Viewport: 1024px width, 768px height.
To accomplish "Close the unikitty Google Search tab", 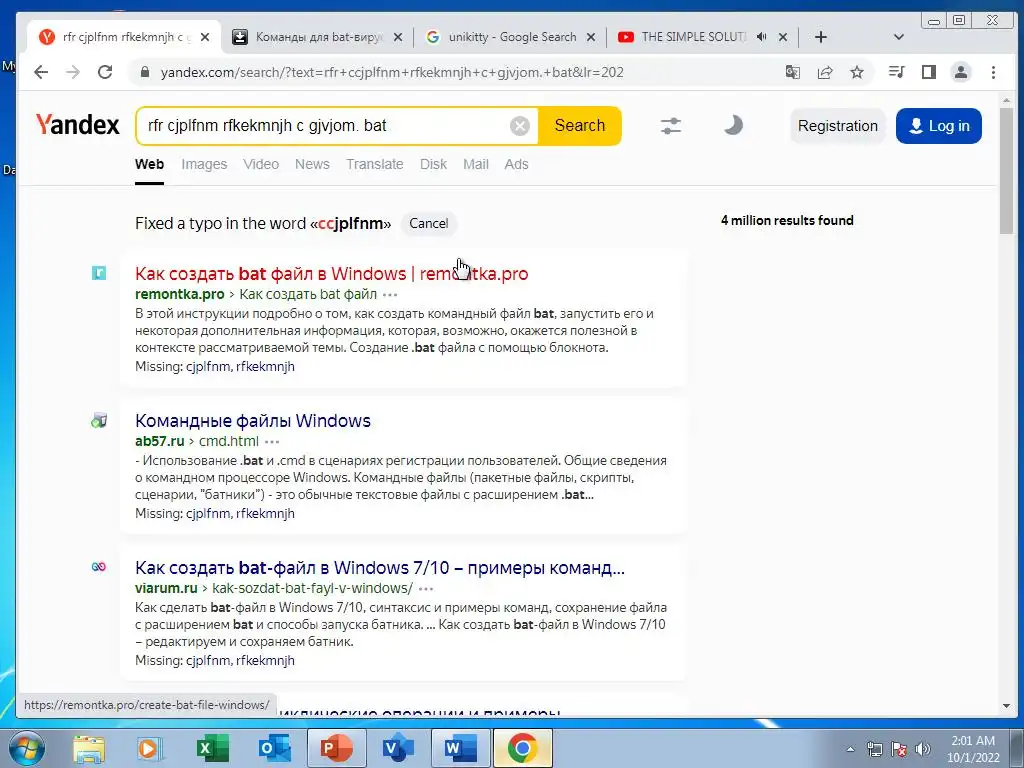I will pos(591,37).
